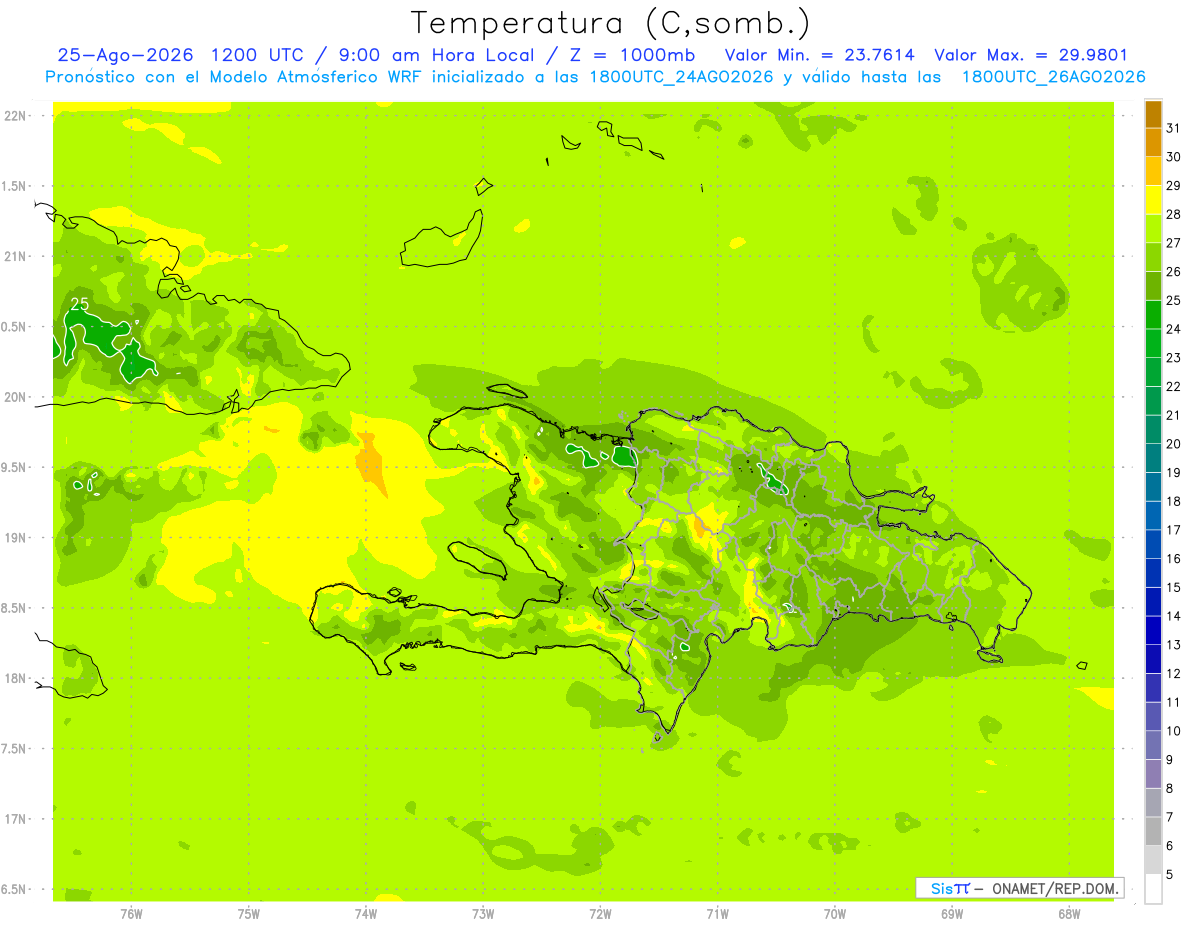This screenshot has height=927, width=1200.
Task: Click the "Valor Max. = 29.9801" readout
Action: (x=1031, y=55)
